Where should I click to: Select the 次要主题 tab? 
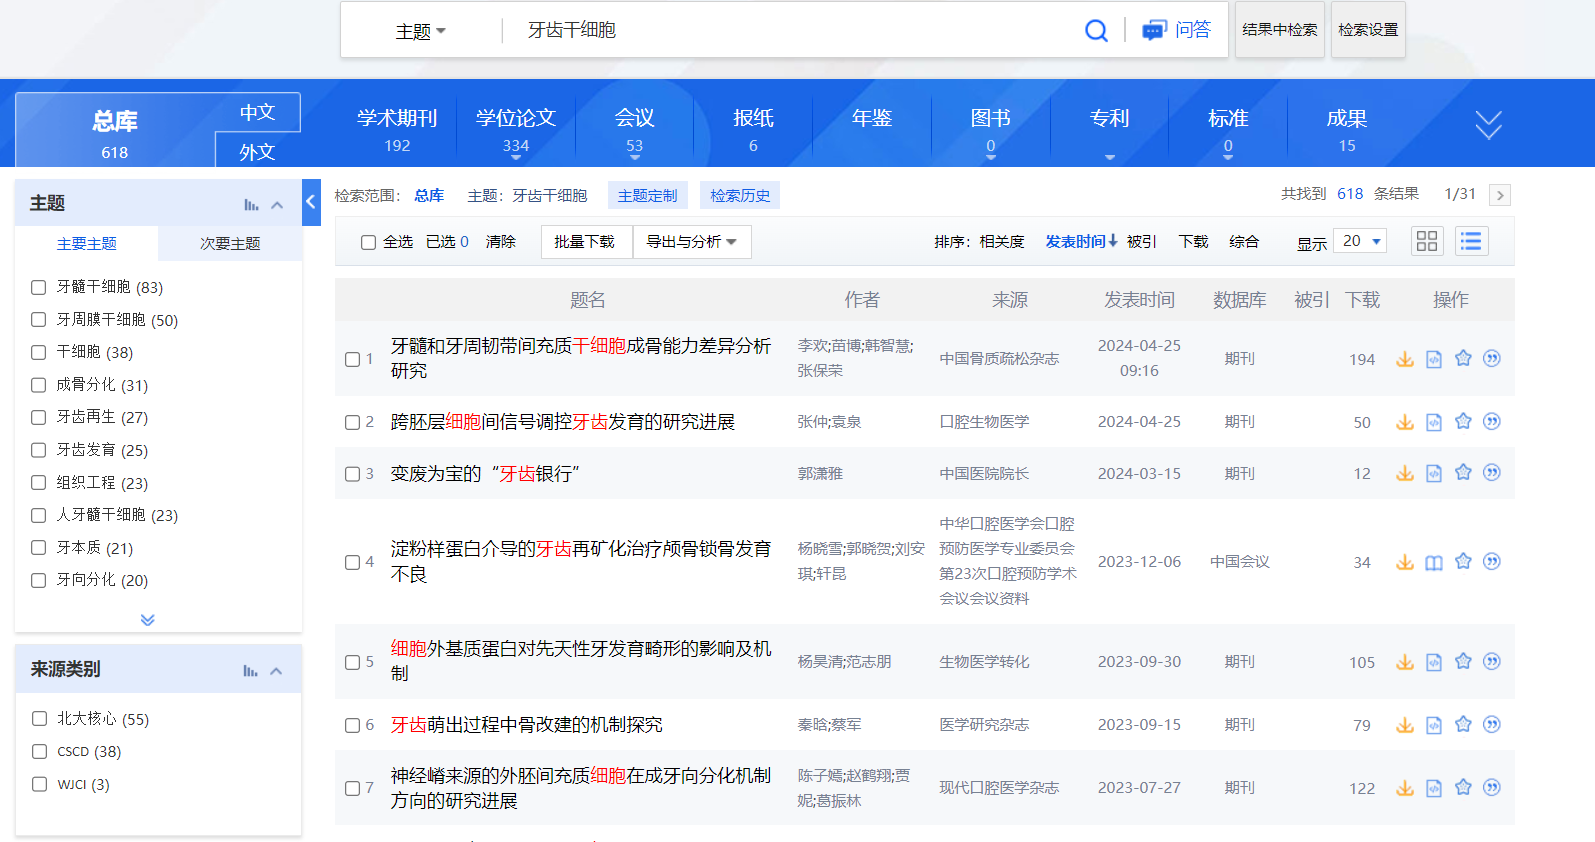coord(230,244)
